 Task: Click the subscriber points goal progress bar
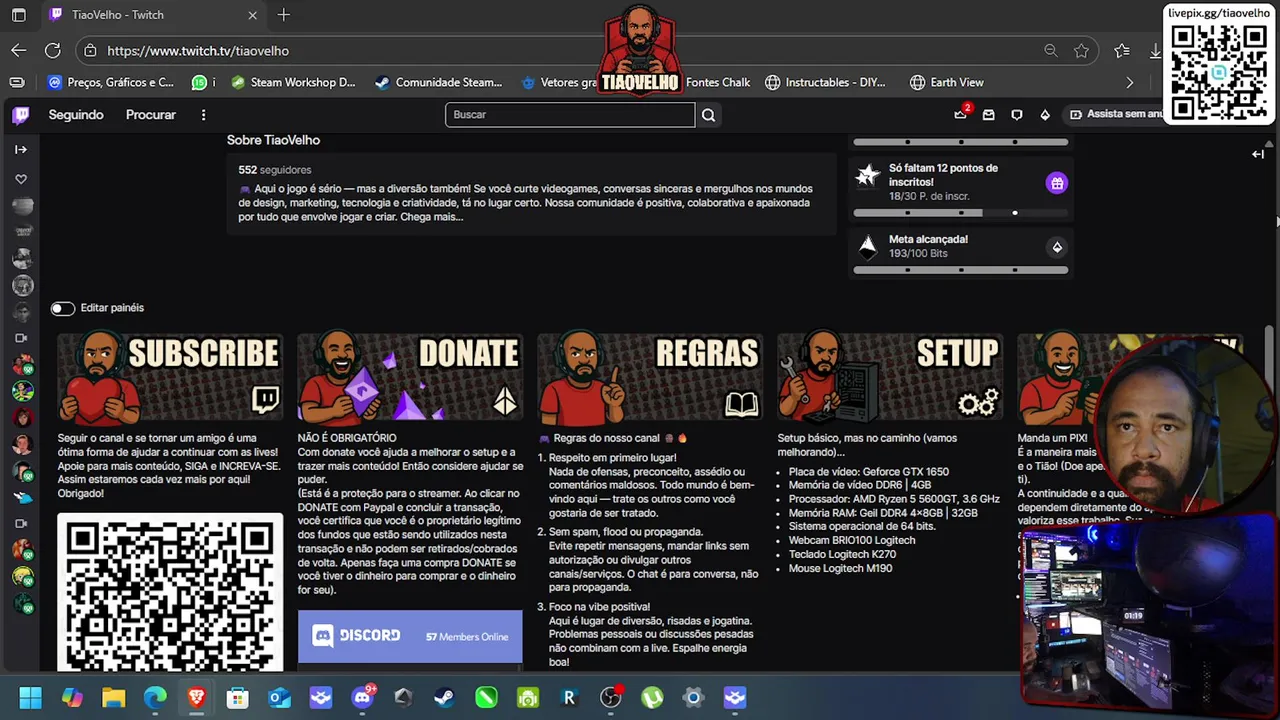coord(961,213)
